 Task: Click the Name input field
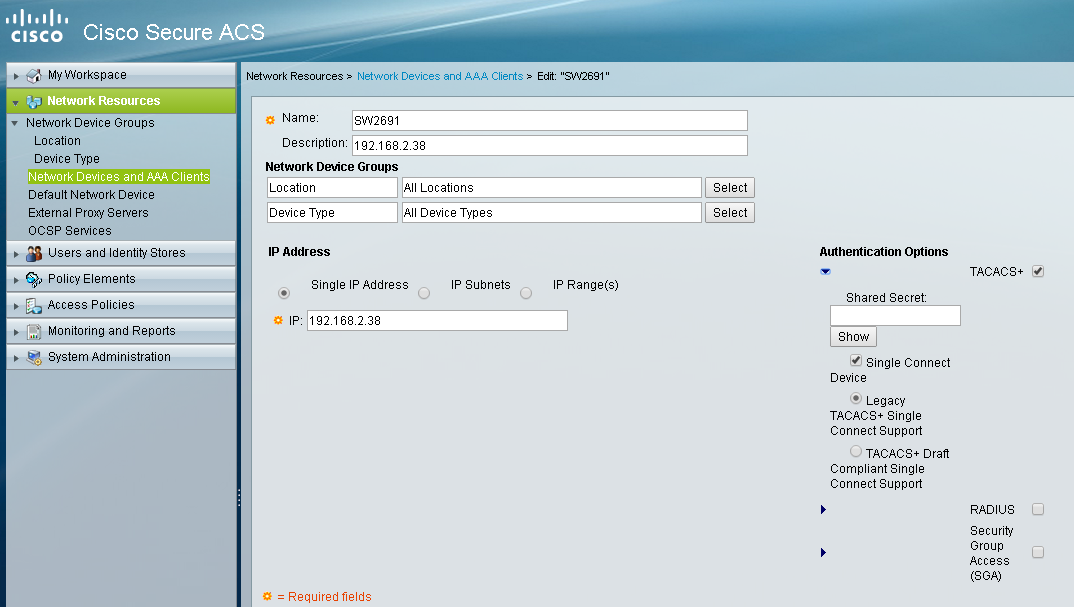pos(549,121)
